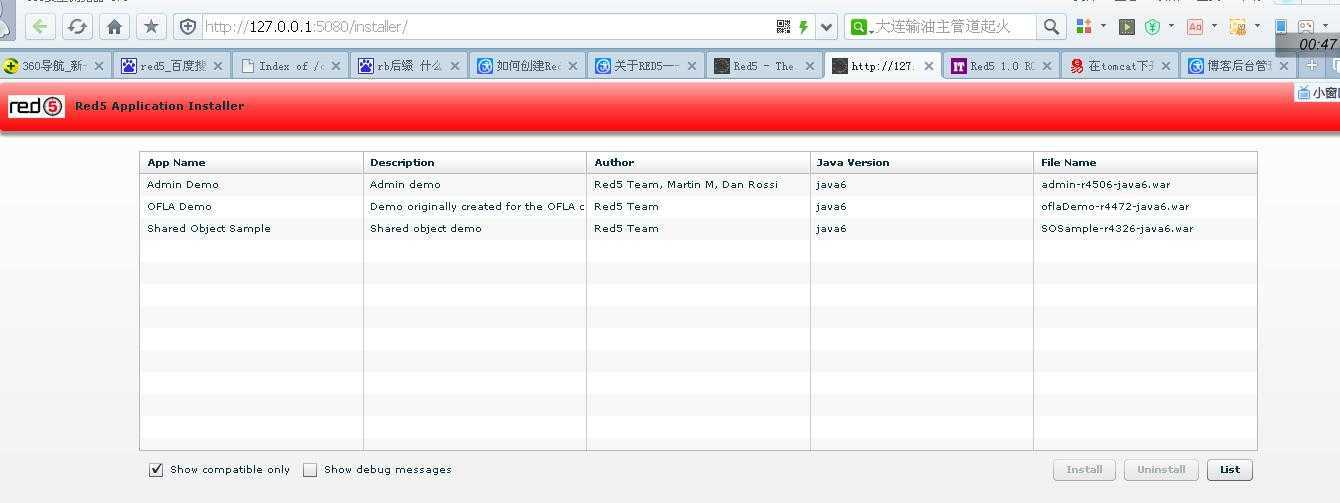Image resolution: width=1340 pixels, height=503 pixels.
Task: Click the red Aa translate extension icon
Action: (x=1195, y=26)
